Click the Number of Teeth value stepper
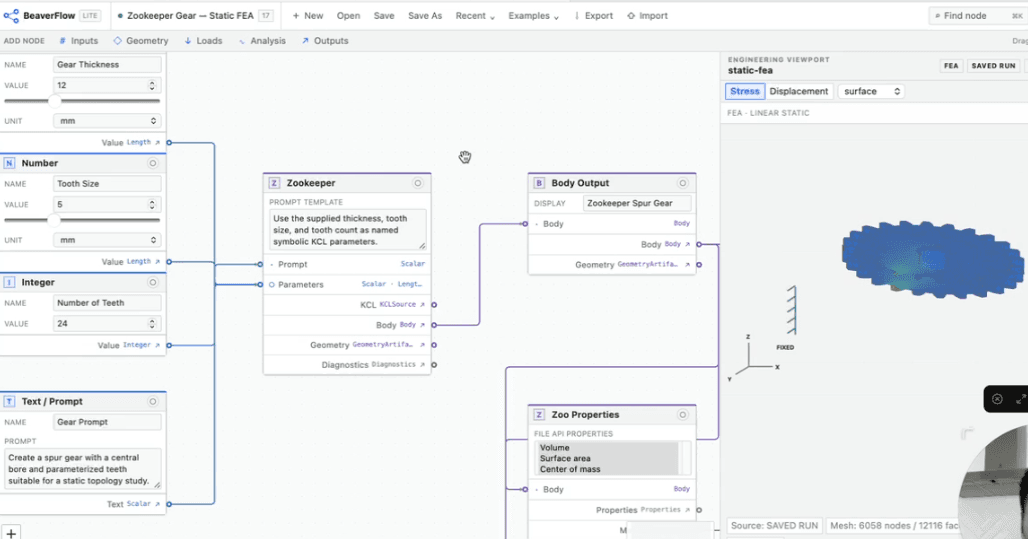This screenshot has width=1028, height=539. pyautogui.click(x=152, y=324)
